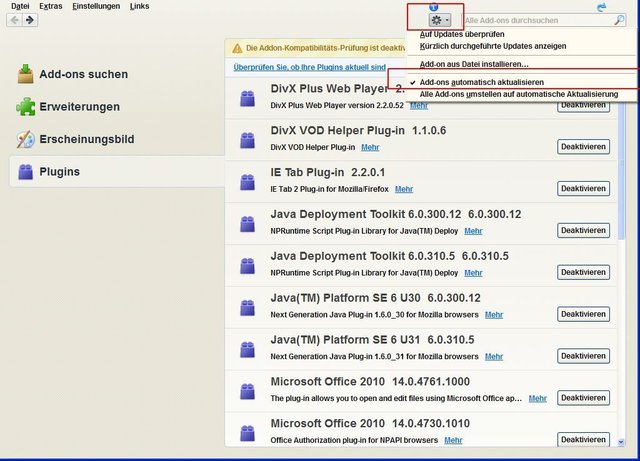The height and width of the screenshot is (461, 640).
Task: Open Mehr link for DivX Plus Web Player
Action: 419,106
